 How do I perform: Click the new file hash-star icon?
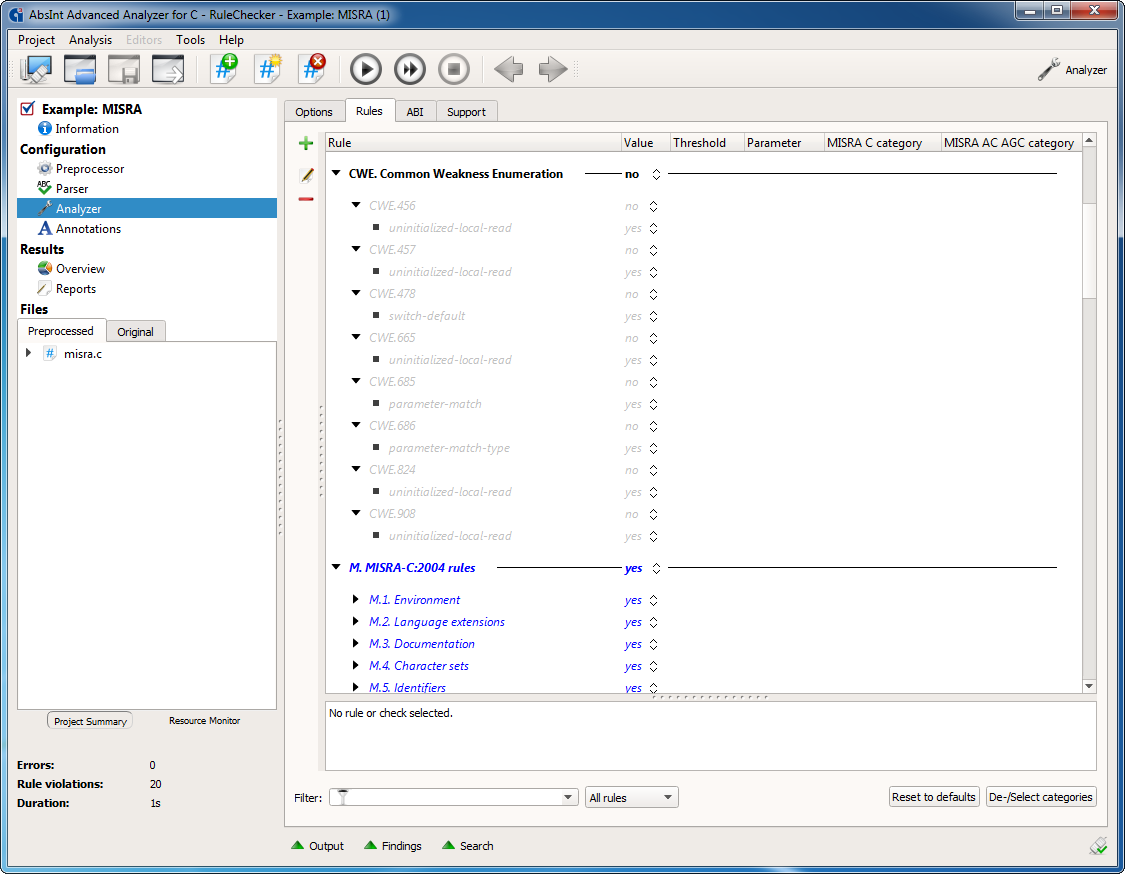(x=268, y=70)
